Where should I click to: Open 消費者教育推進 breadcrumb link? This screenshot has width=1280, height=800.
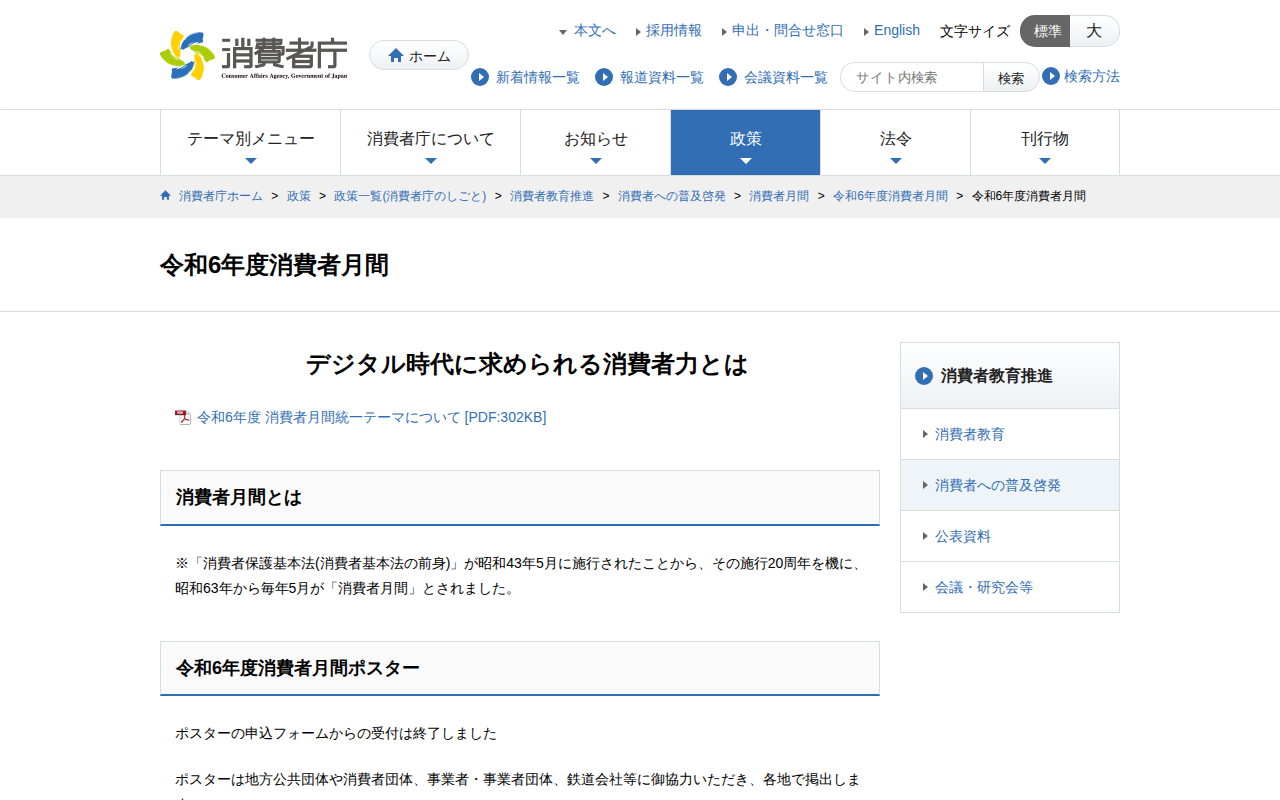552,196
